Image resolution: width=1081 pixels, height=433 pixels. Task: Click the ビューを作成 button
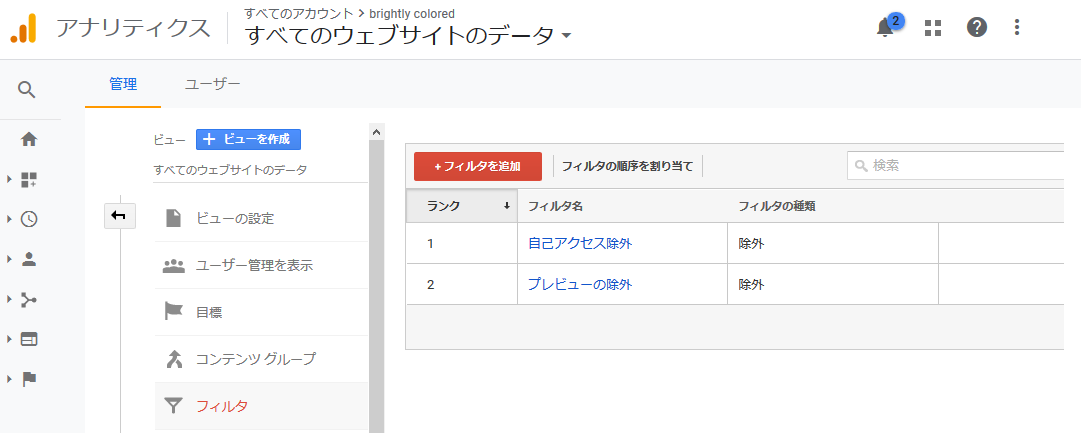point(248,139)
